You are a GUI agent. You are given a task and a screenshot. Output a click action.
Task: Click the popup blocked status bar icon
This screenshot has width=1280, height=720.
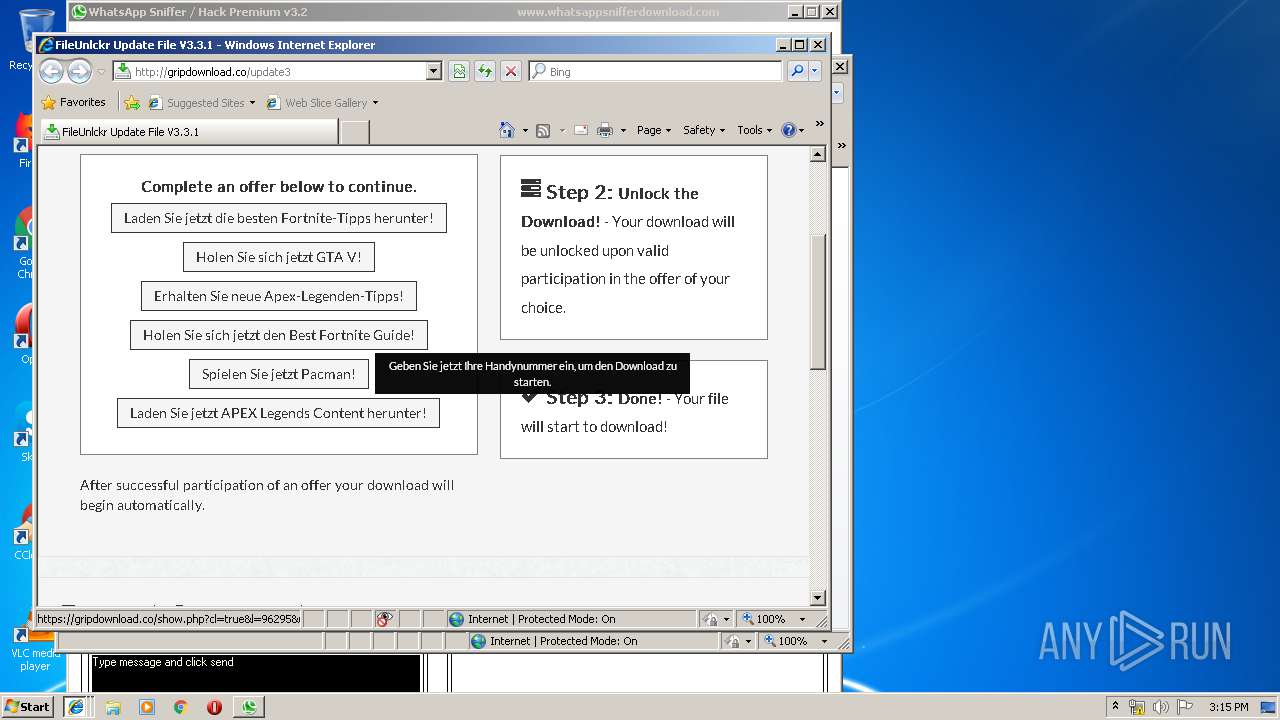385,619
